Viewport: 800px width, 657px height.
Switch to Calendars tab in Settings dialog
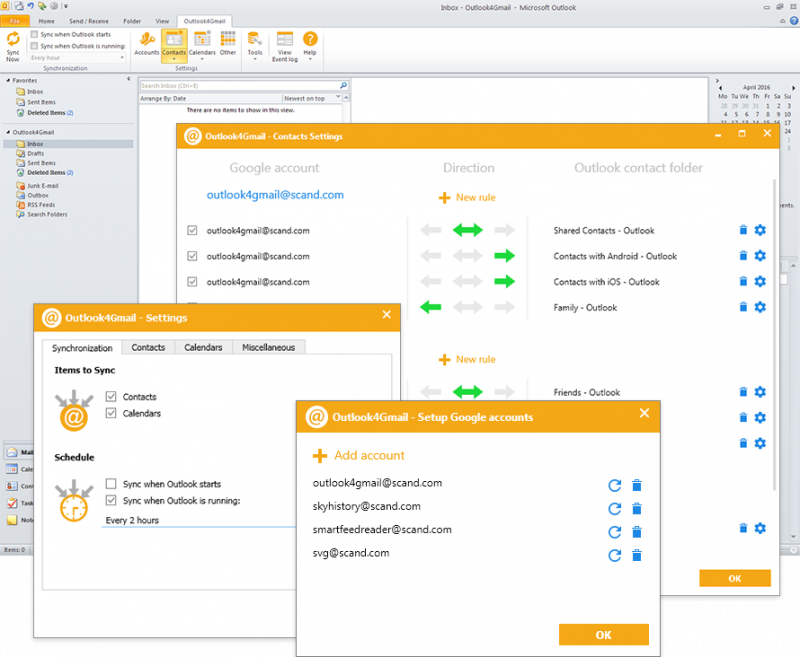pyautogui.click(x=203, y=347)
